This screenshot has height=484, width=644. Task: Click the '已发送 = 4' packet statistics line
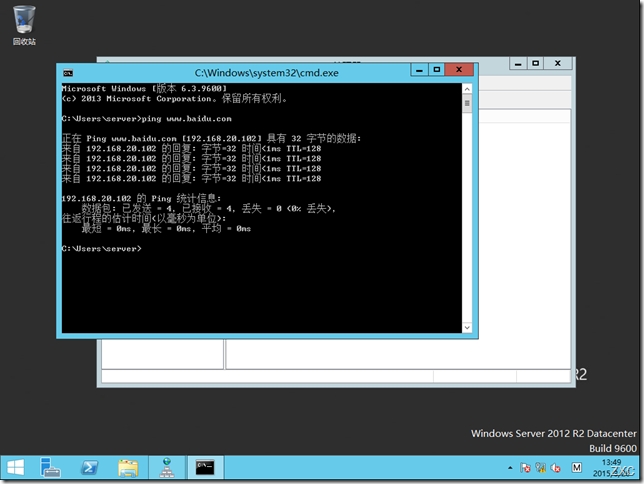208,208
